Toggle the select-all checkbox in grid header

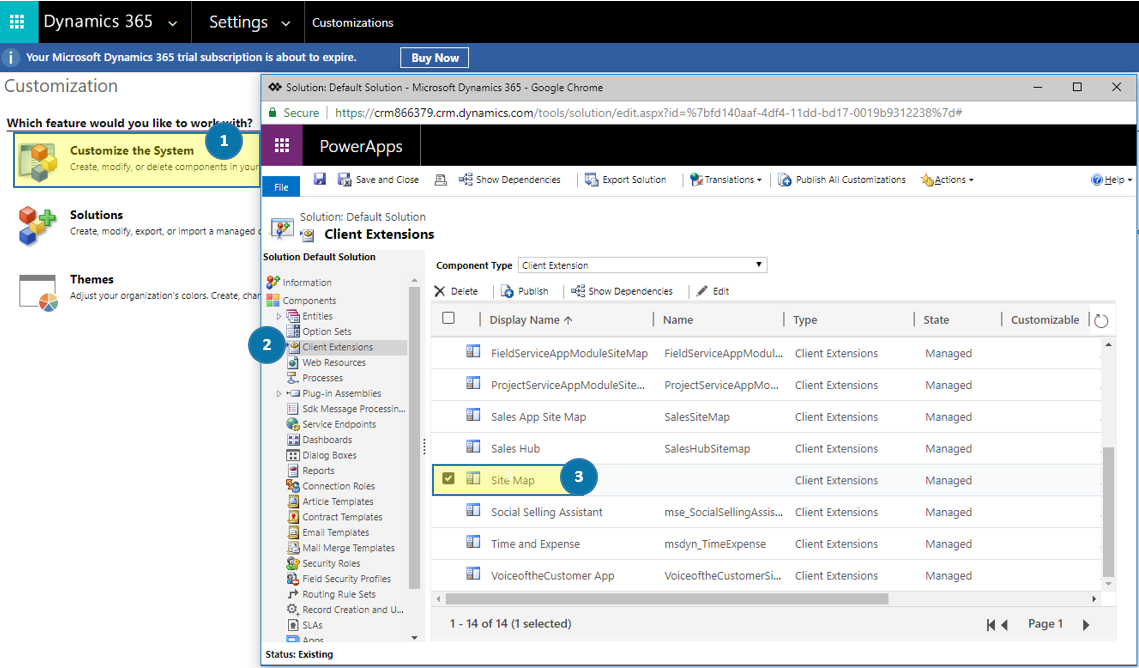(x=449, y=318)
